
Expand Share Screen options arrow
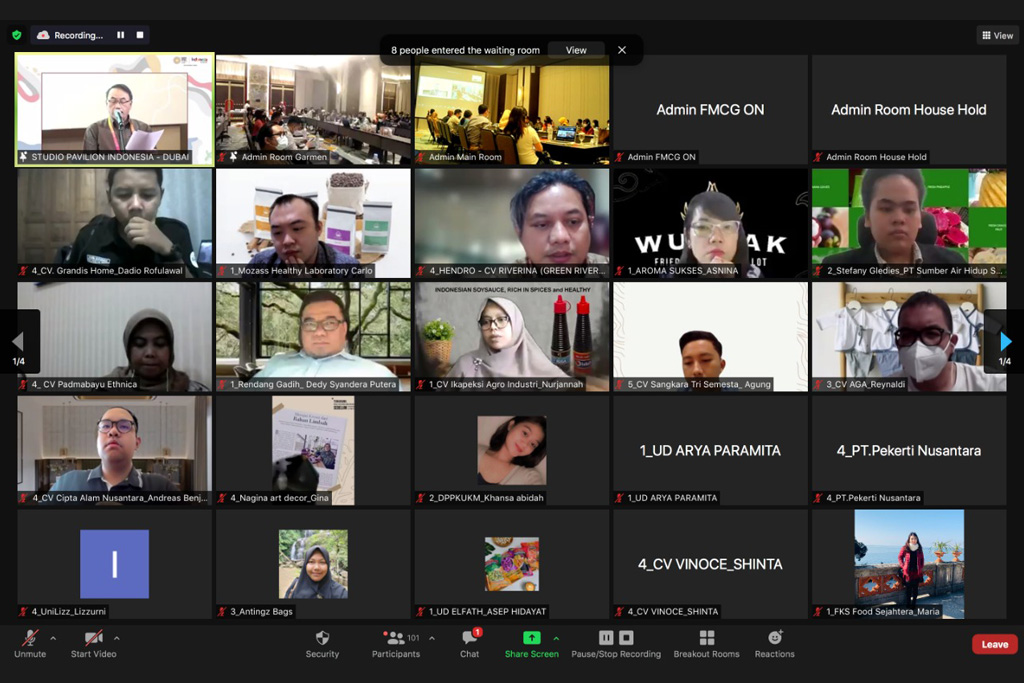556,638
